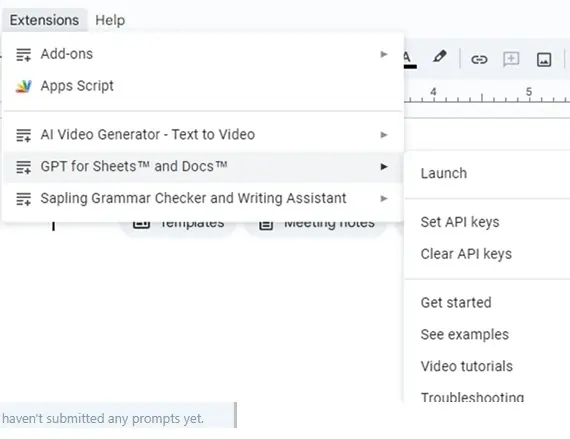Choose Clear API keys
The image size is (570, 439).
tap(487, 254)
